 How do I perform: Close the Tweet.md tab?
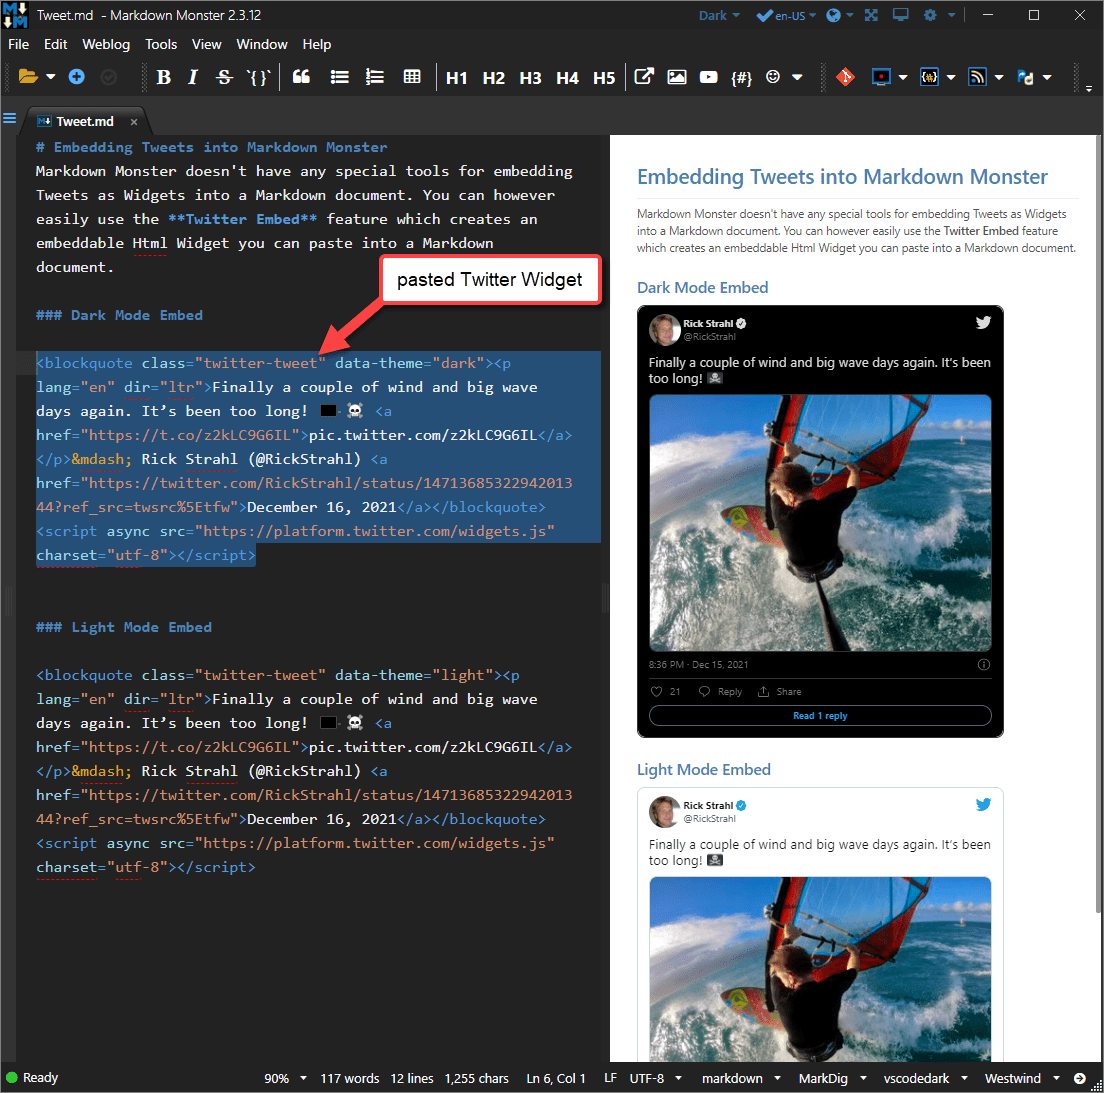tap(134, 122)
